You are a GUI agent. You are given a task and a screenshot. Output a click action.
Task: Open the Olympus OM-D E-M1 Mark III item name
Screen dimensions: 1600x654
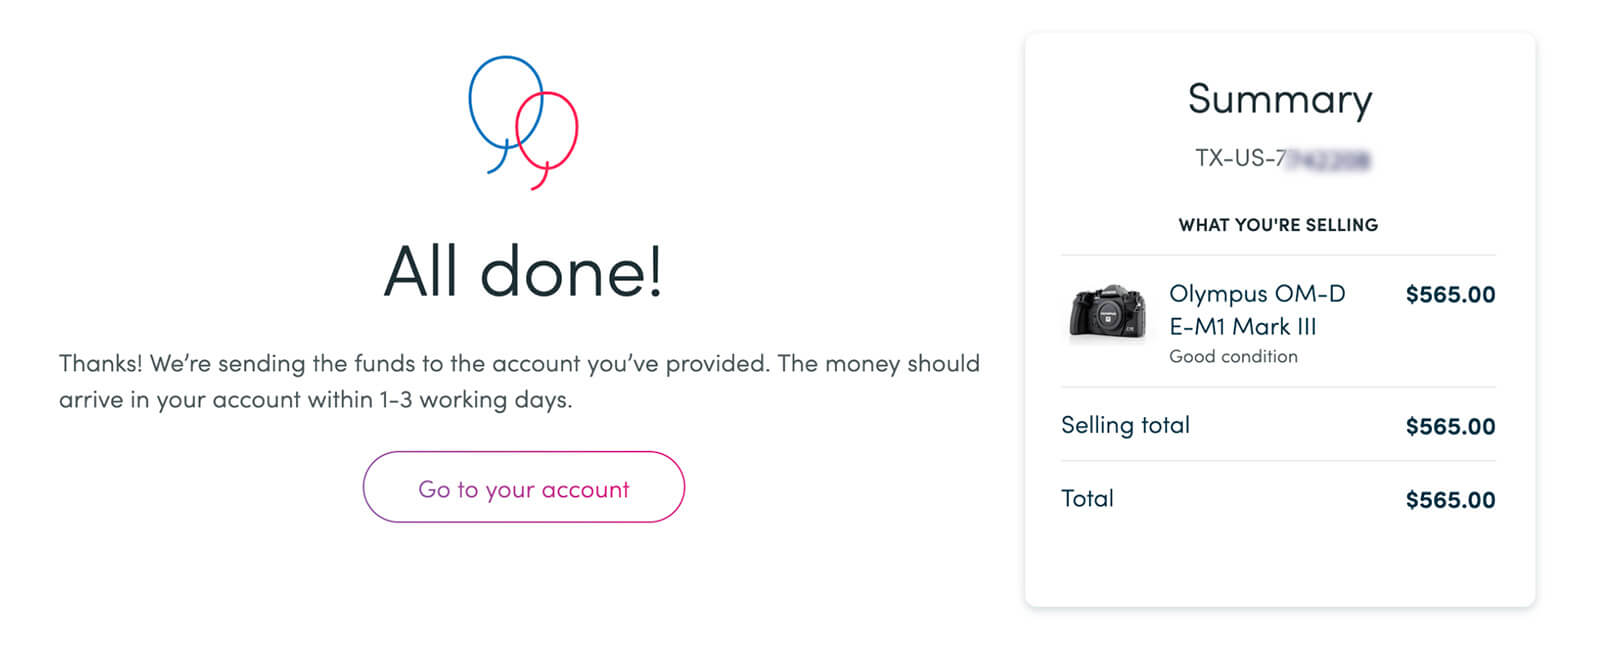pos(1256,309)
